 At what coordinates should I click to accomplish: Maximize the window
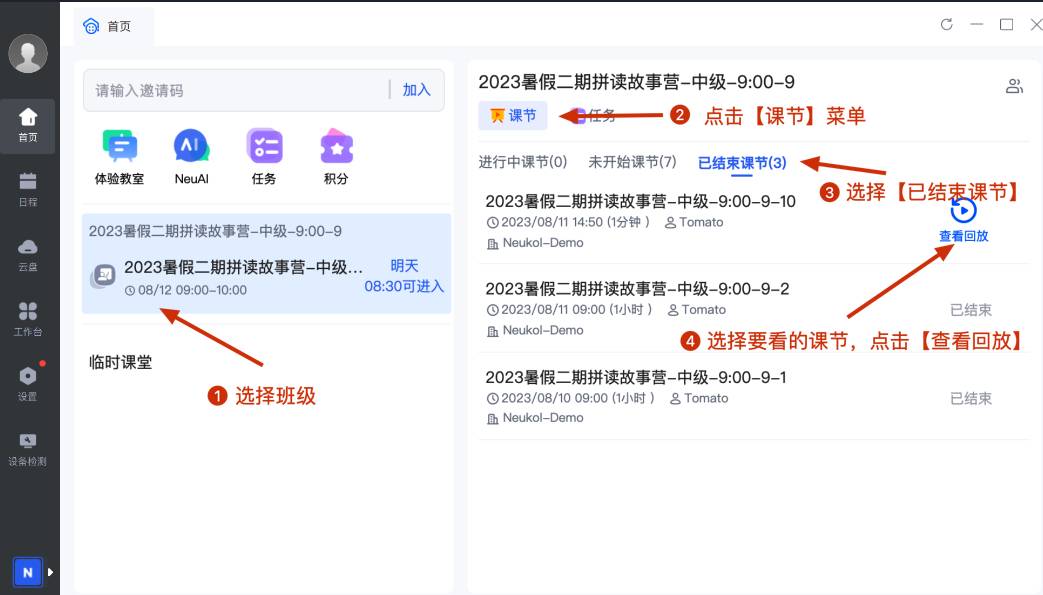1006,25
